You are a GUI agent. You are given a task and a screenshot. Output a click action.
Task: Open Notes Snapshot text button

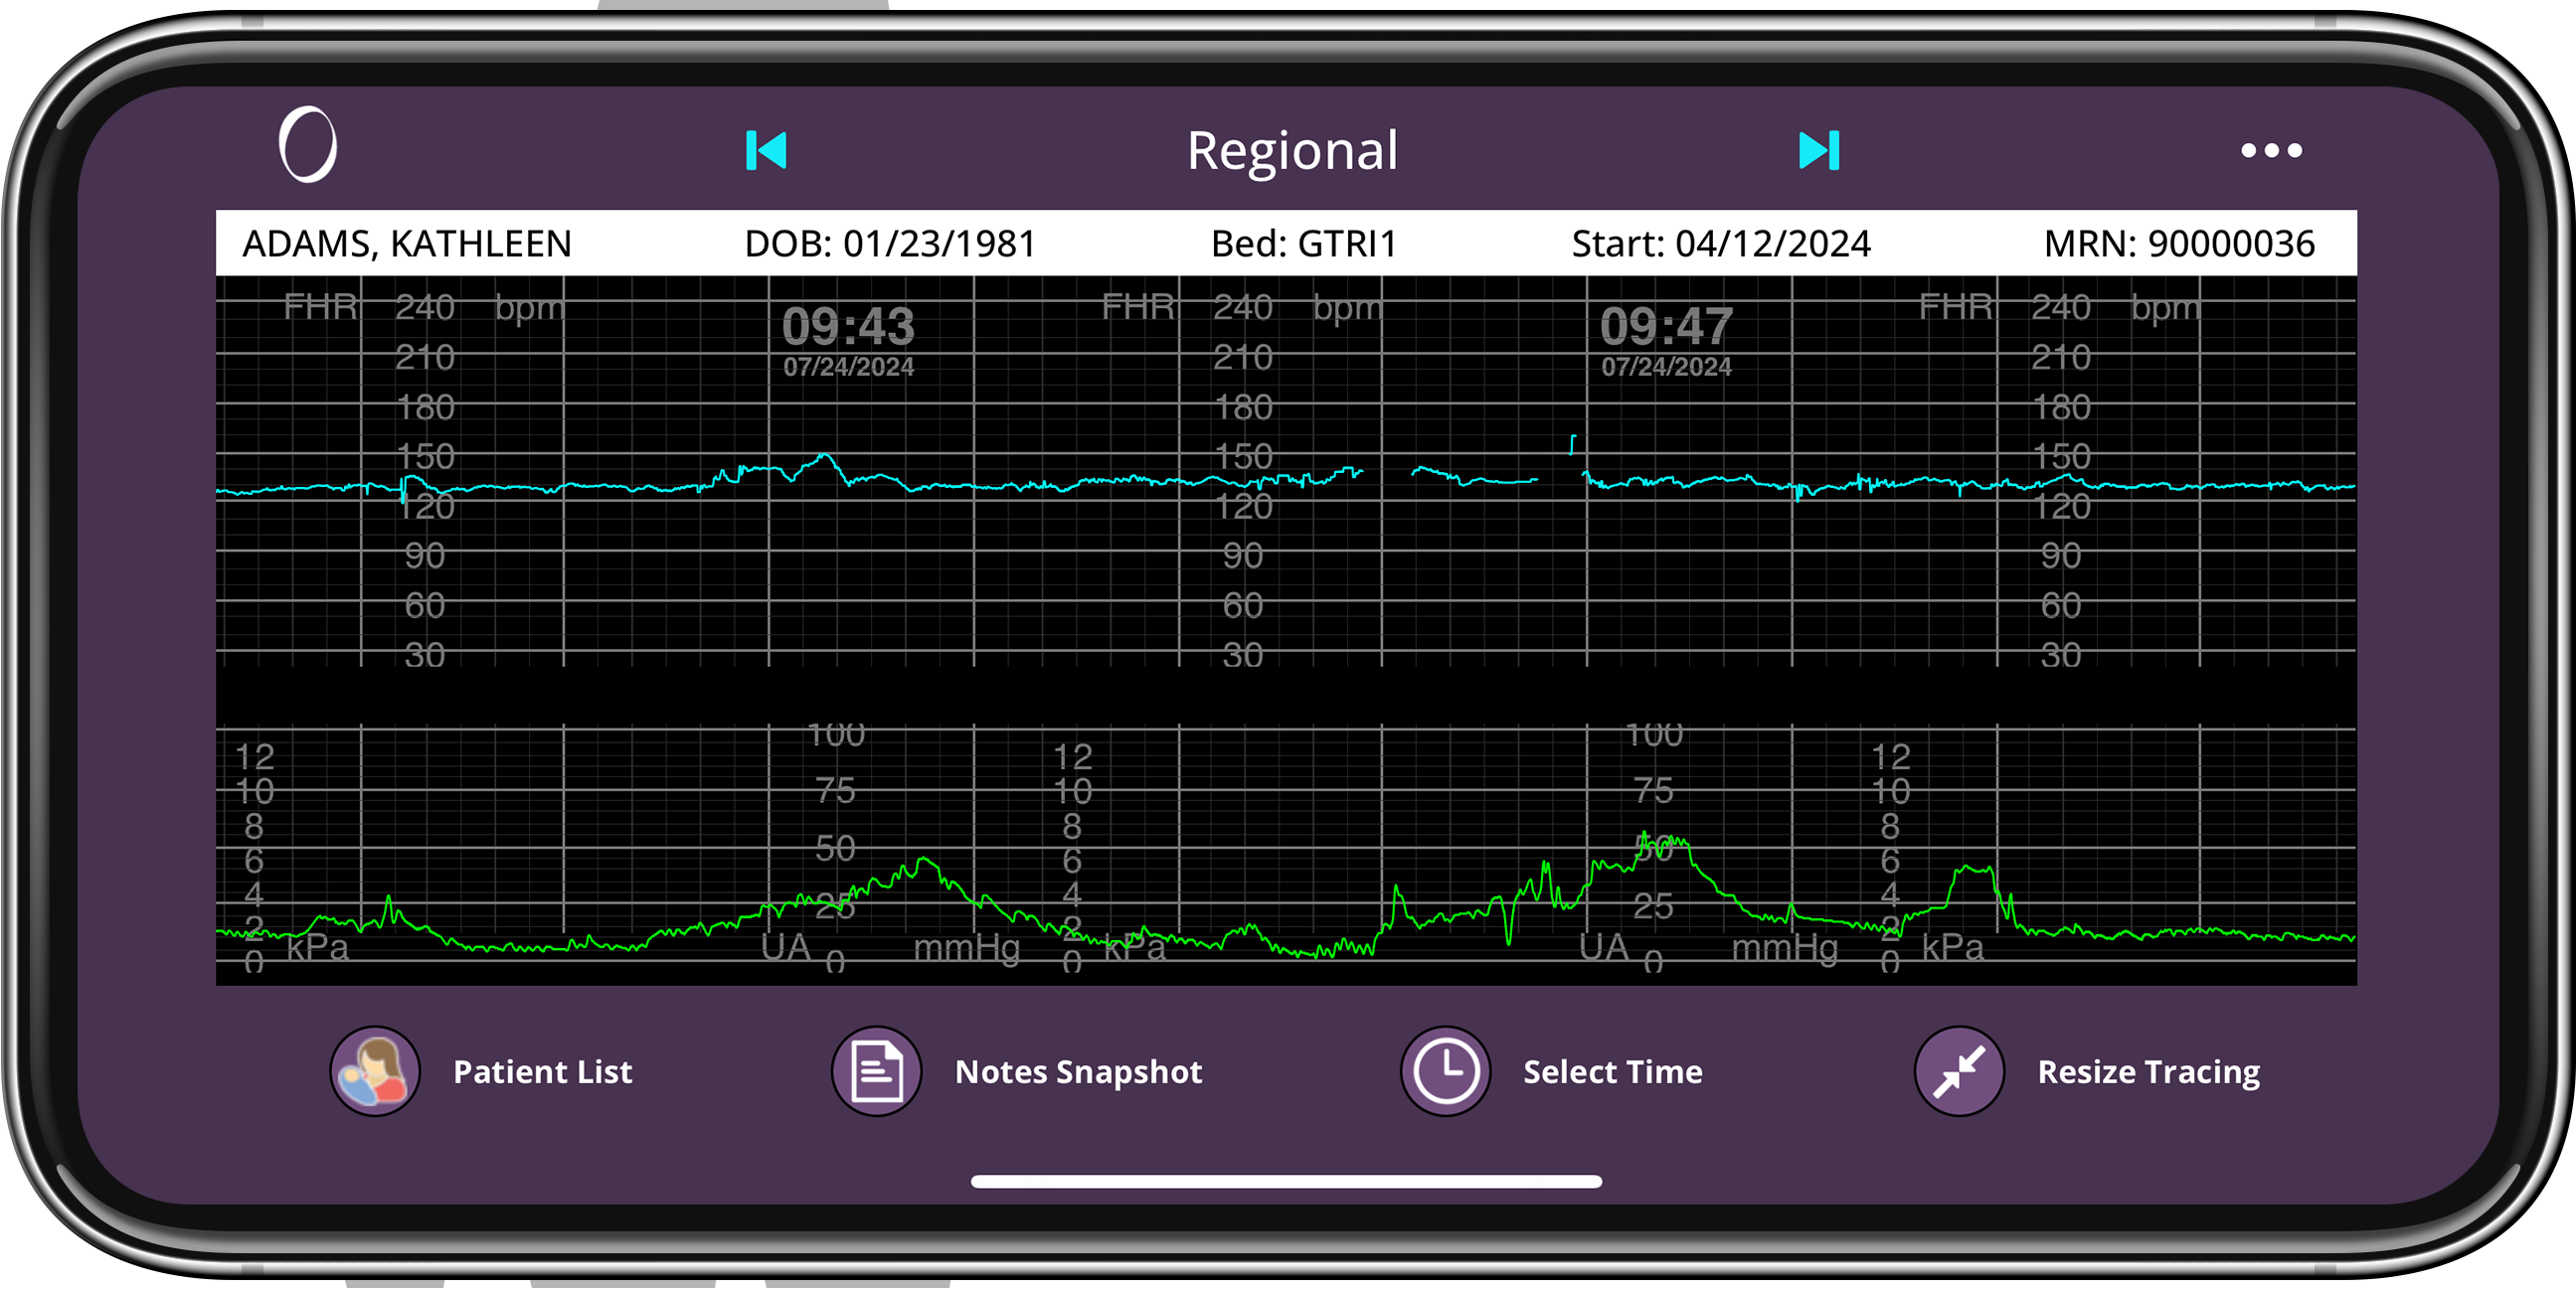[x=1078, y=1072]
